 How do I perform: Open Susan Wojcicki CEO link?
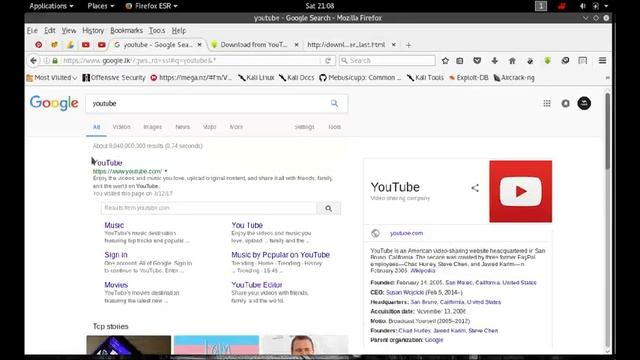click(405, 292)
